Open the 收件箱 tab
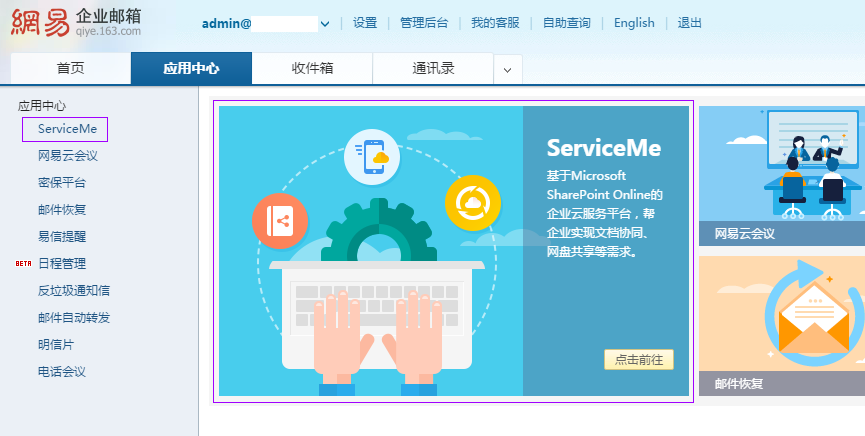The height and width of the screenshot is (436, 865). pos(312,68)
